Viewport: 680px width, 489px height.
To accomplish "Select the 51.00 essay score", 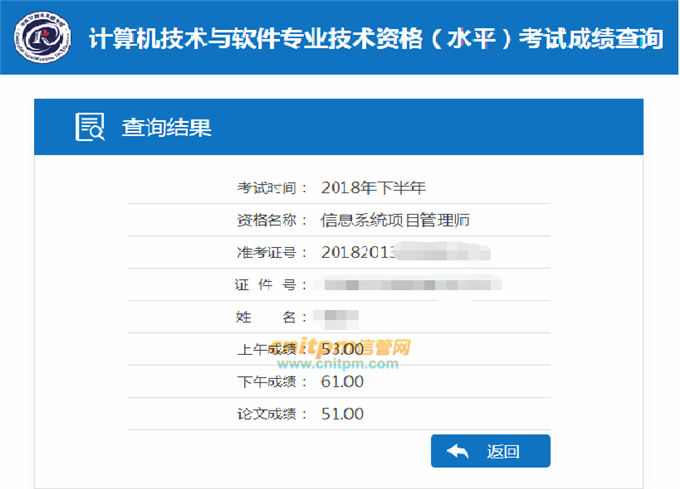I will (343, 414).
